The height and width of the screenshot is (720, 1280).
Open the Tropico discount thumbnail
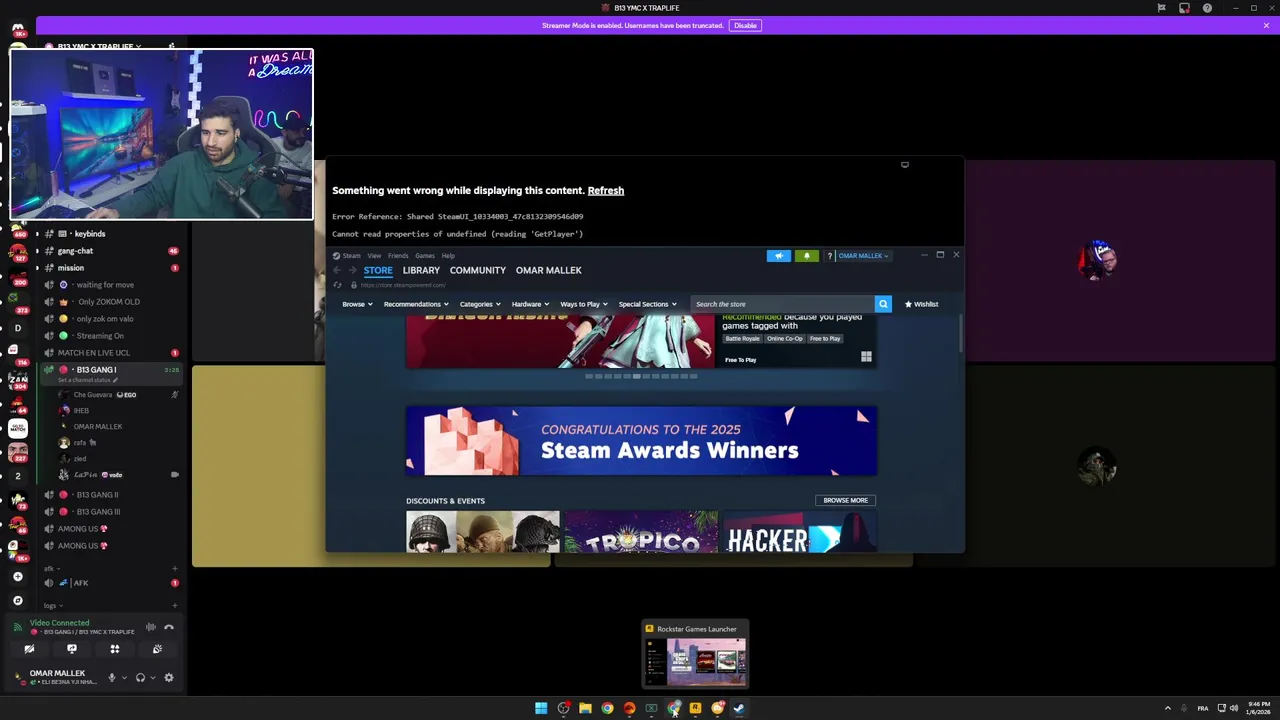click(x=641, y=531)
